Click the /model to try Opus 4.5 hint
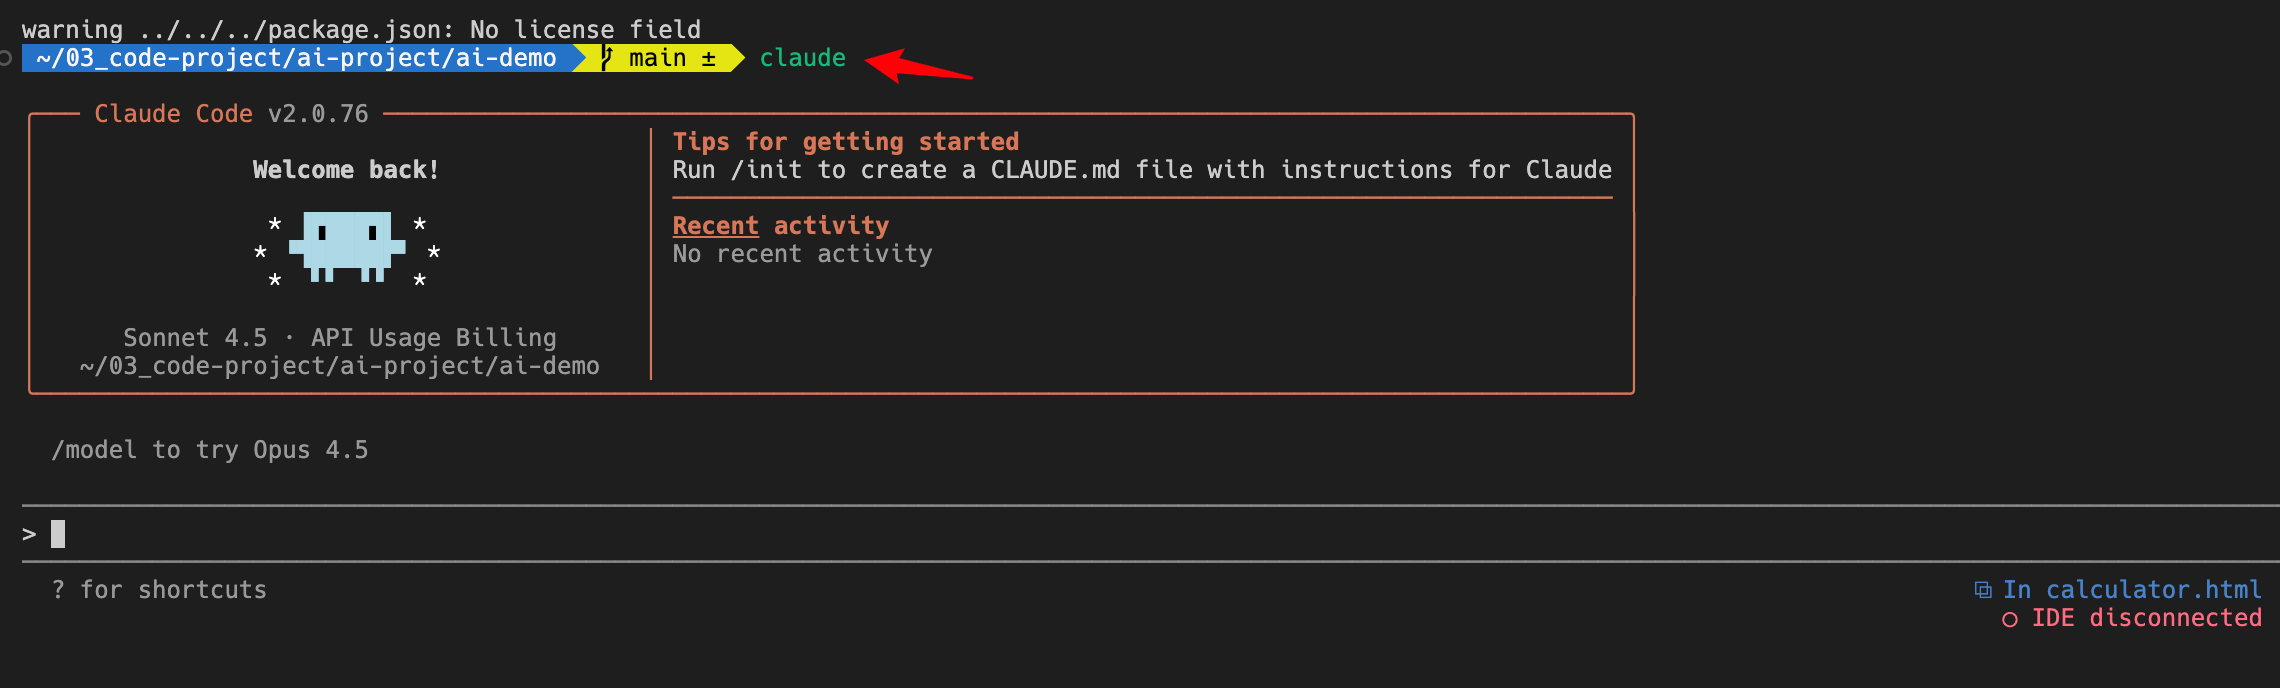Image resolution: width=2280 pixels, height=688 pixels. [x=210, y=450]
